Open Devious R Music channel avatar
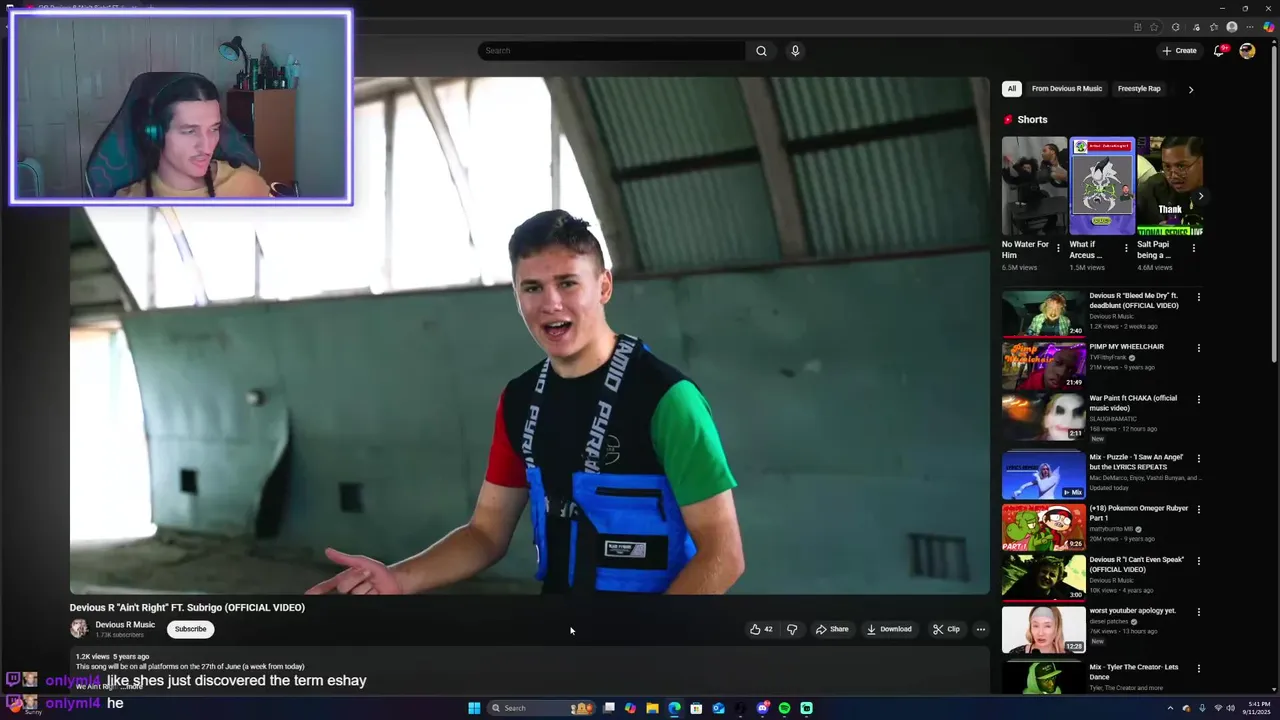The width and height of the screenshot is (1280, 720). [x=79, y=628]
